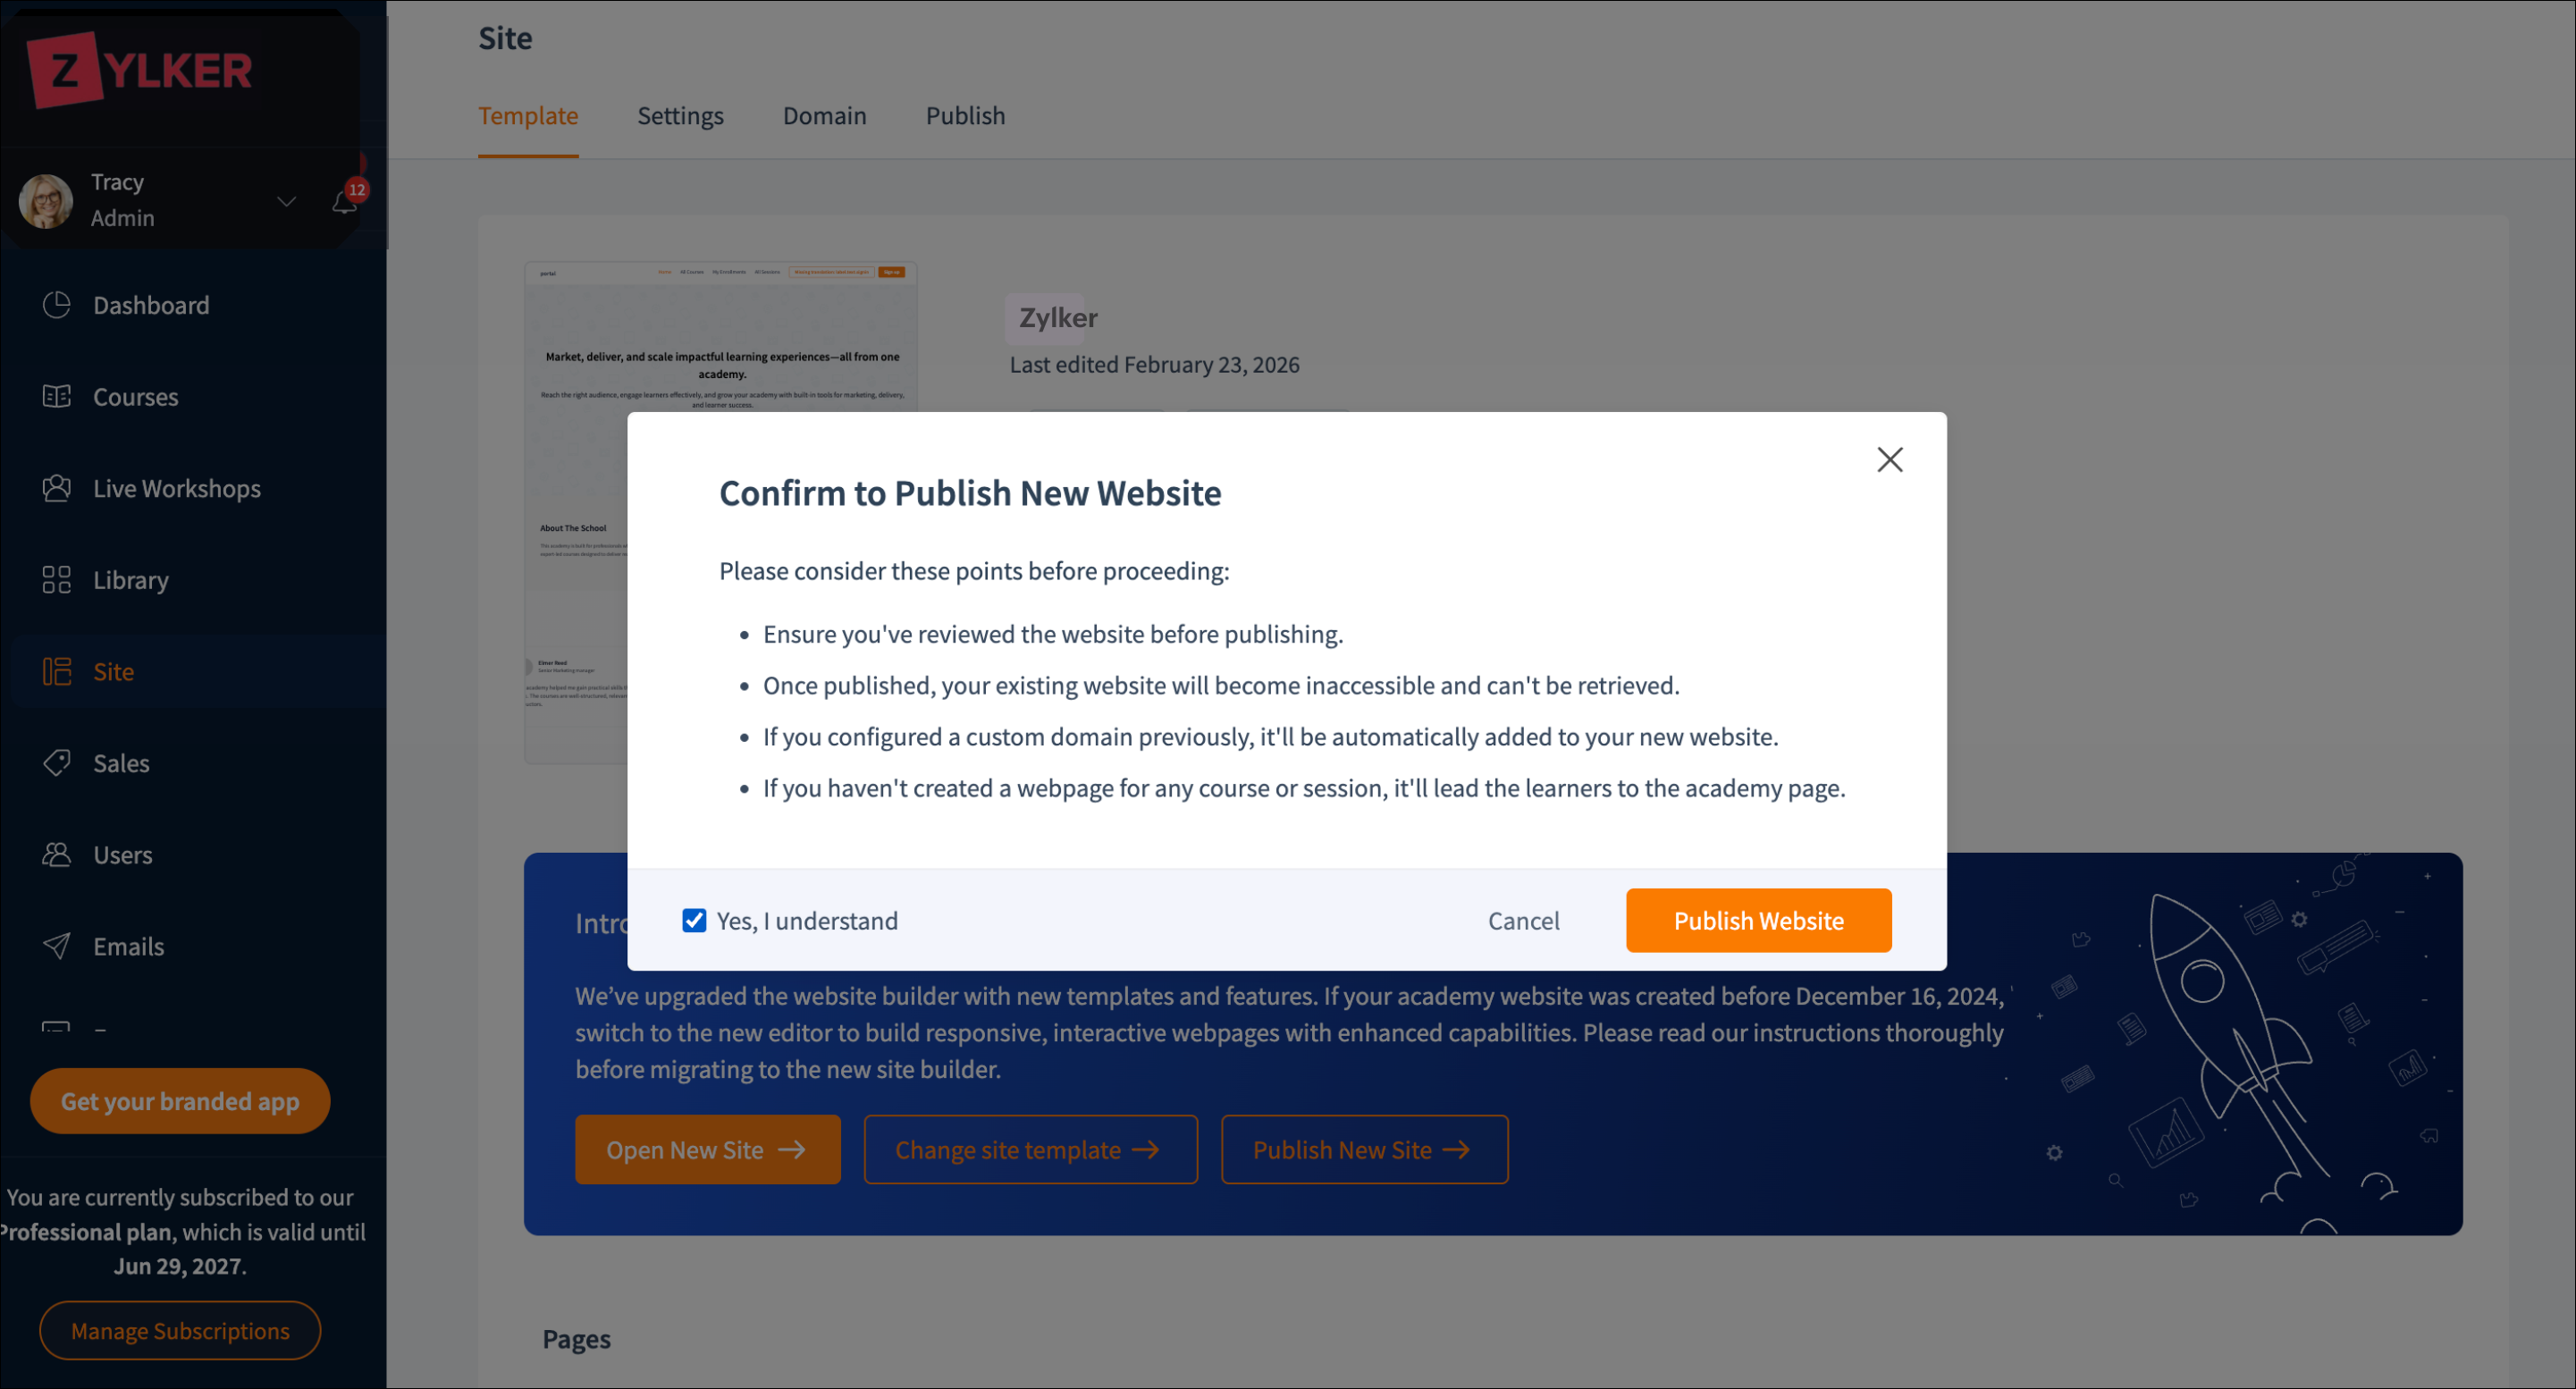The height and width of the screenshot is (1389, 2576).
Task: Open Manage Subscriptions
Action: pos(180,1331)
